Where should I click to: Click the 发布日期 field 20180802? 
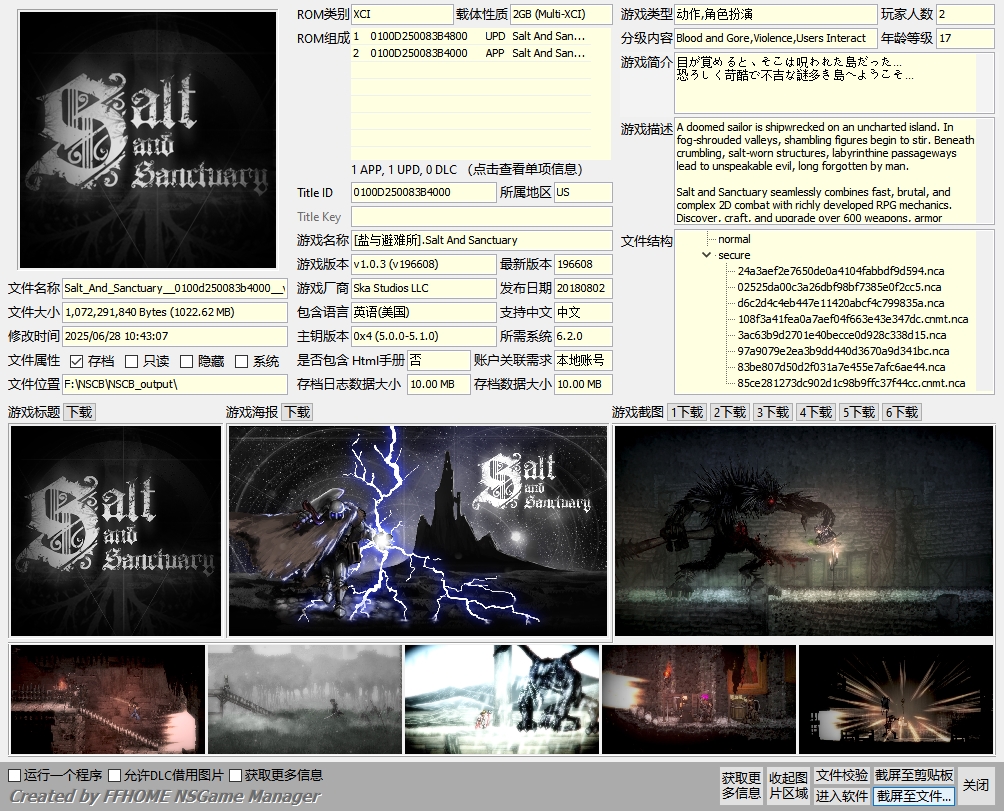click(583, 289)
